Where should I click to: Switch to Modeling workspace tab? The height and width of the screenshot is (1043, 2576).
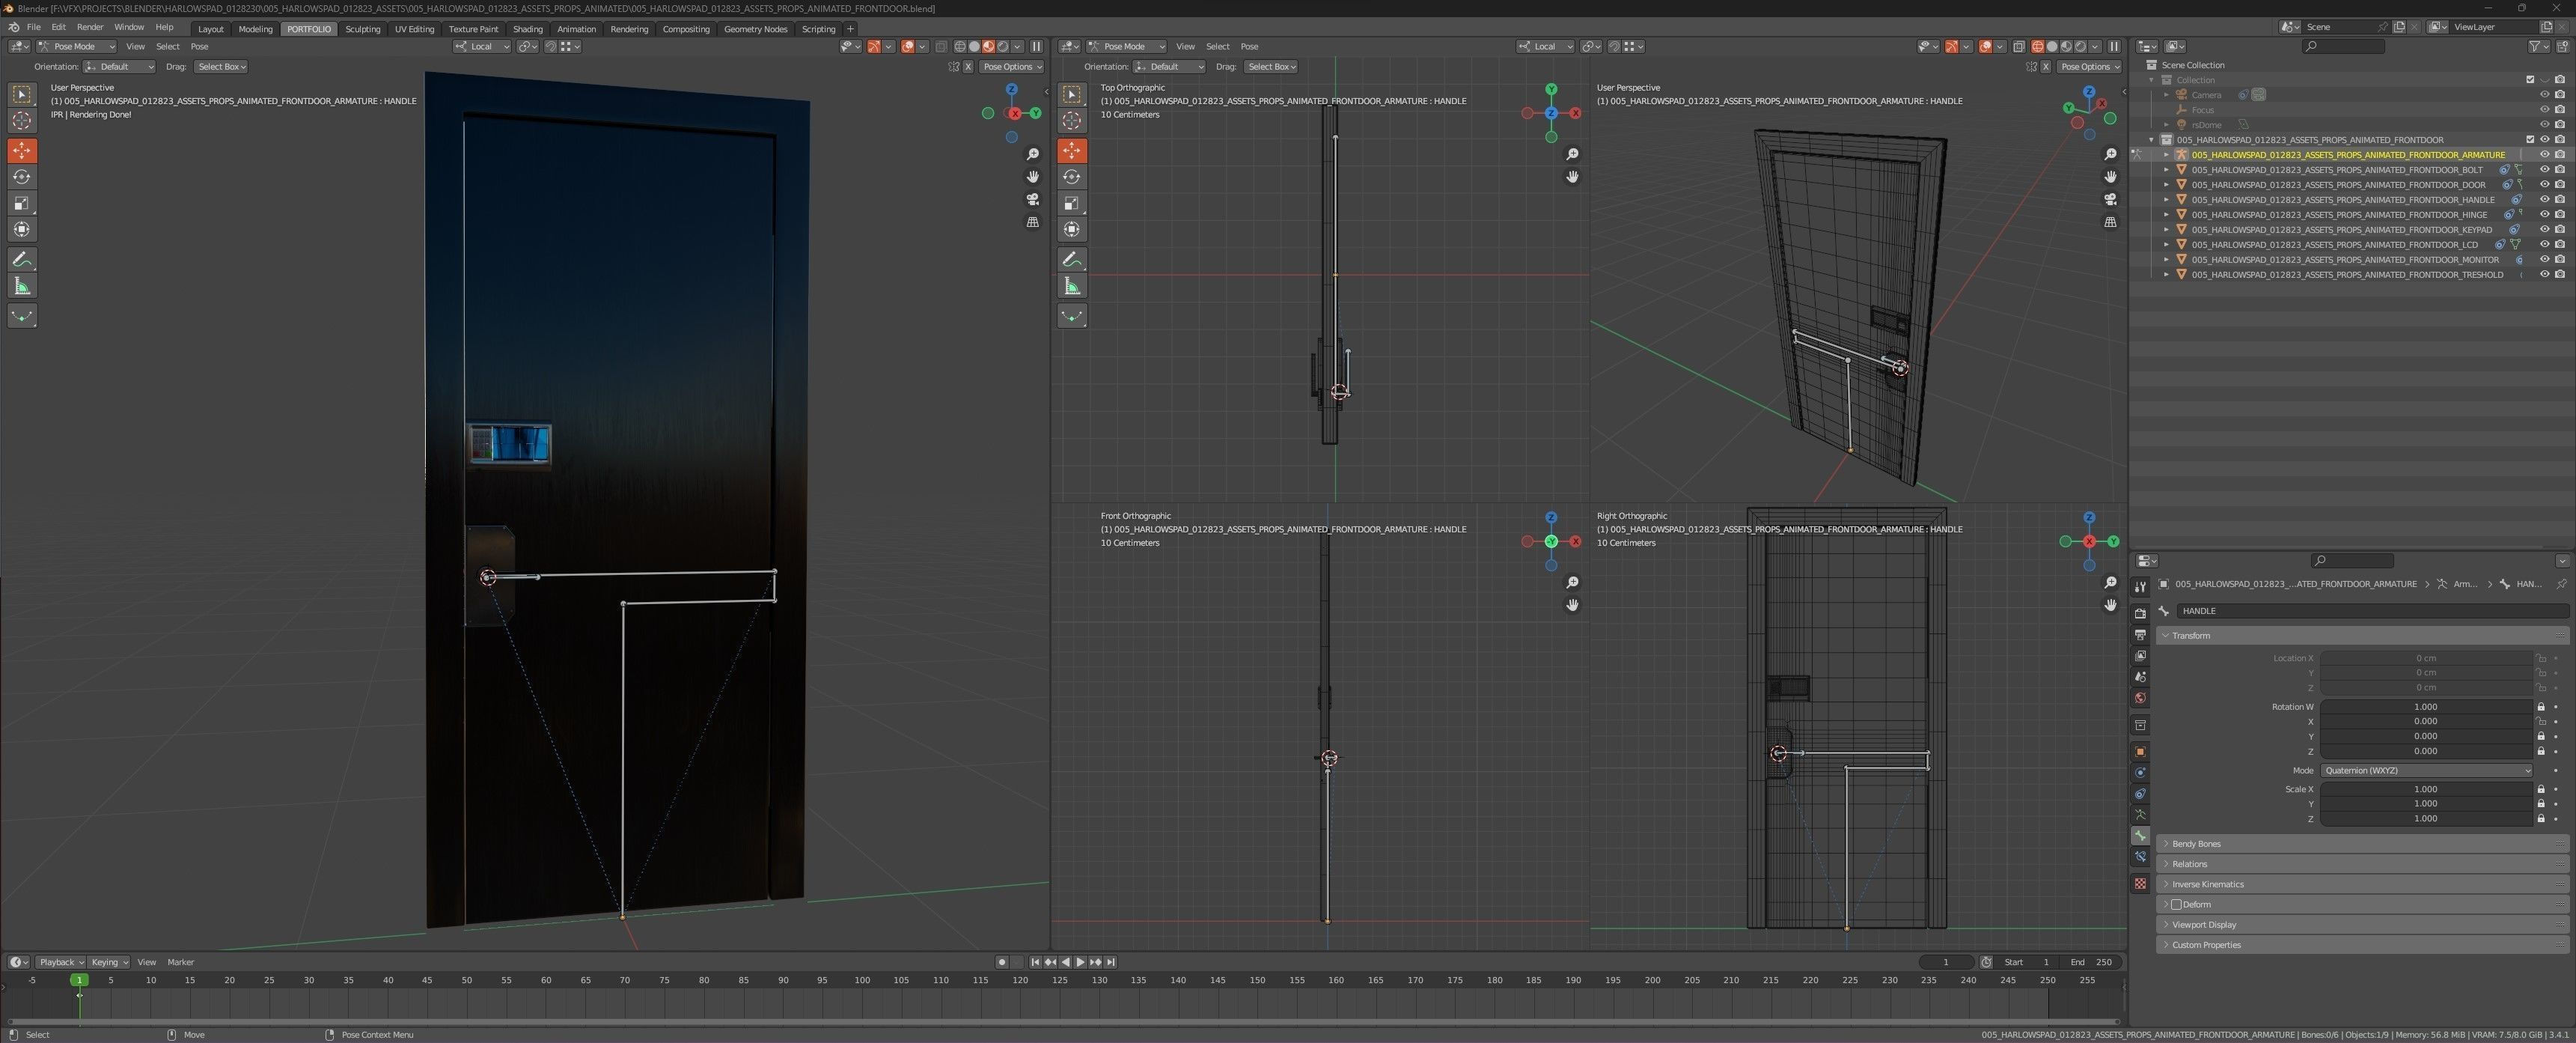(255, 29)
